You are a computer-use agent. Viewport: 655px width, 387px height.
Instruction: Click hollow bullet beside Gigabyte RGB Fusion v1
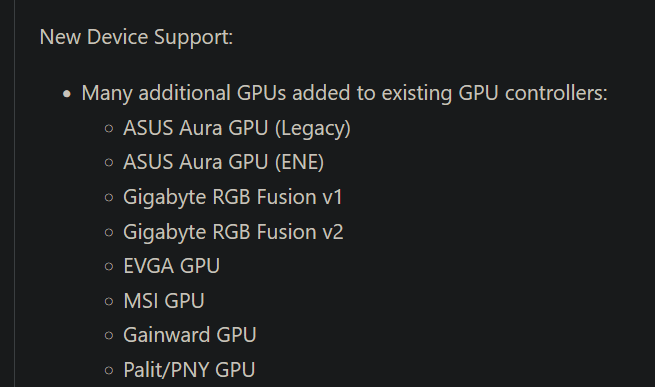[109, 198]
